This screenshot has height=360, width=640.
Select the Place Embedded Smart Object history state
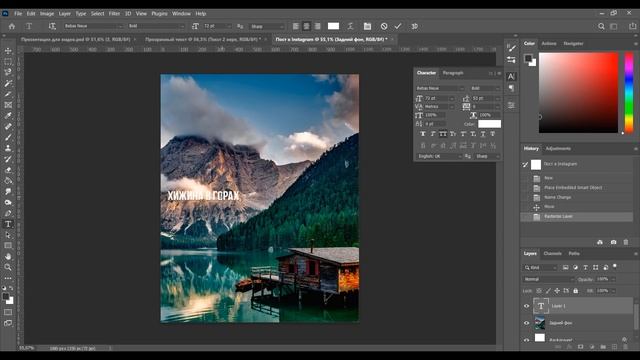[577, 188]
